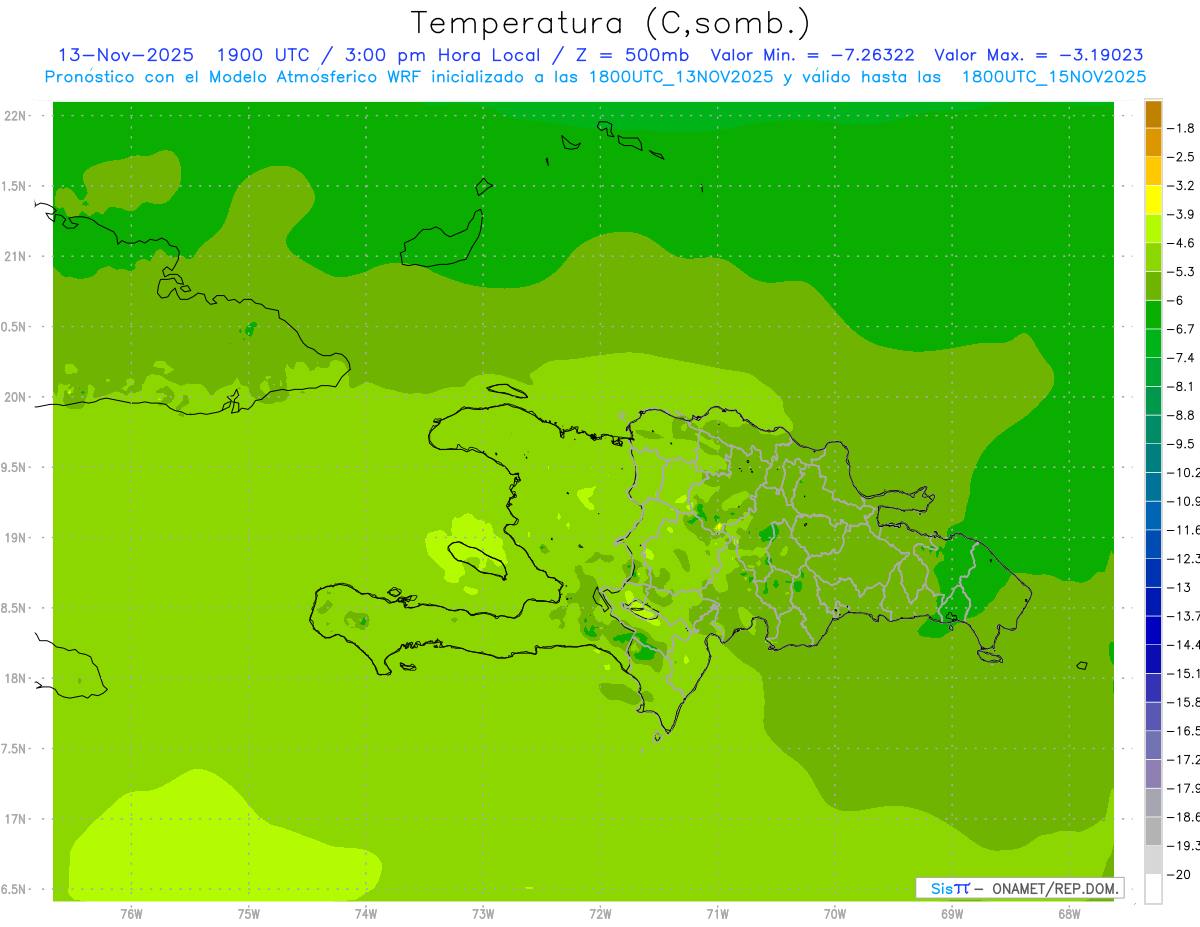Click the dark orange swatch above -1.8
Viewport: 1200px width, 927px height.
point(1153,114)
